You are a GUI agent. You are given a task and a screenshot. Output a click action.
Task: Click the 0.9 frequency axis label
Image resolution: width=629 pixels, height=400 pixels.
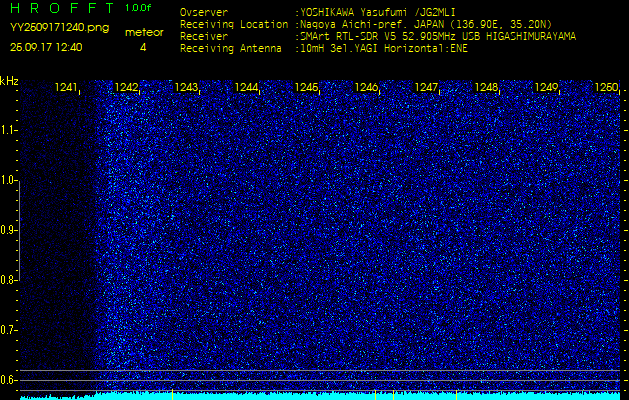tap(7, 230)
